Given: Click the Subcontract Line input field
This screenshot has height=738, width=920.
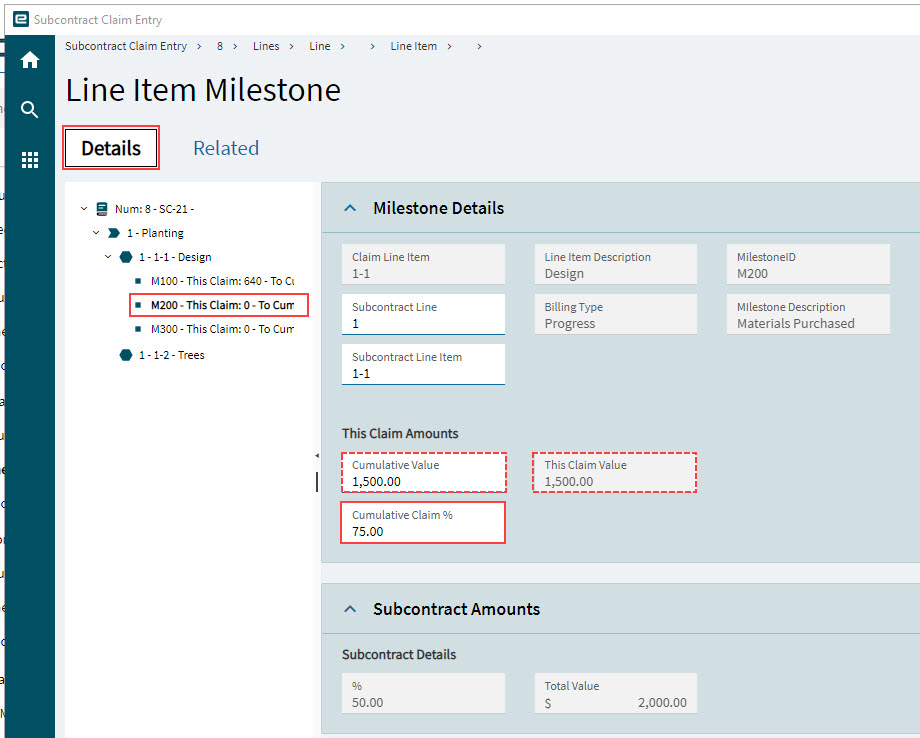Looking at the screenshot, I should [423, 314].
